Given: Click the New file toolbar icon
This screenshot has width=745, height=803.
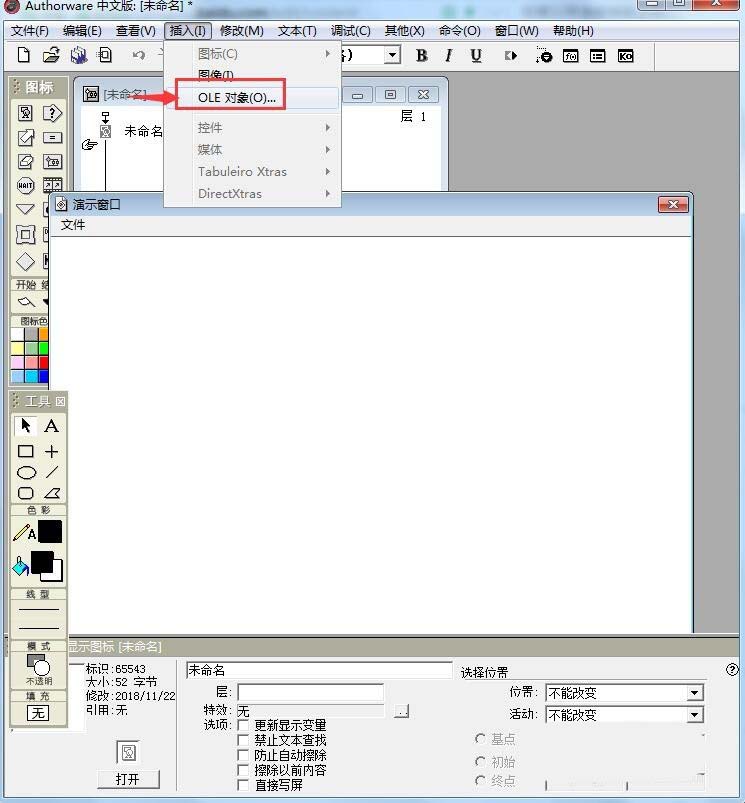Looking at the screenshot, I should (24, 55).
